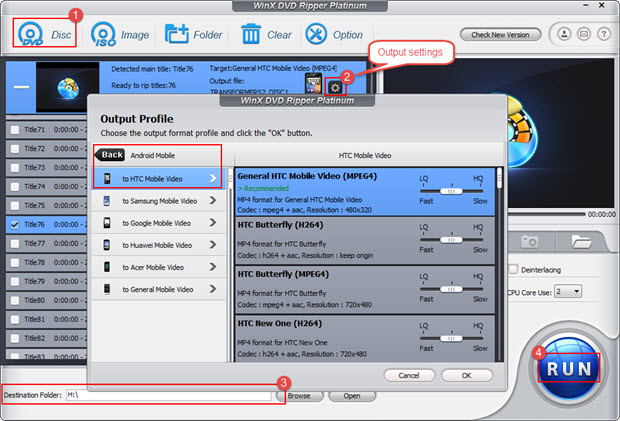Screen dimensions: 620x421
Task: Open the CPU Core Use dropdown
Action: 568,292
